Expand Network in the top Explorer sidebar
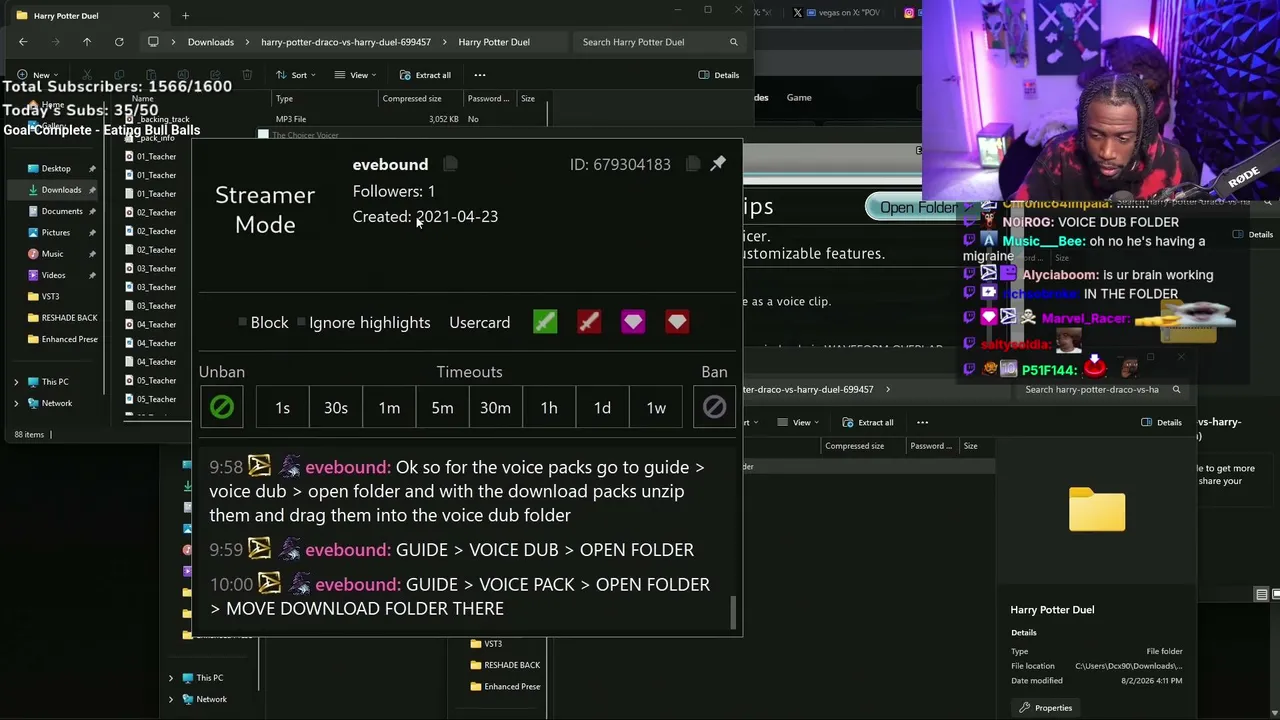The image size is (1280, 720). (16, 403)
